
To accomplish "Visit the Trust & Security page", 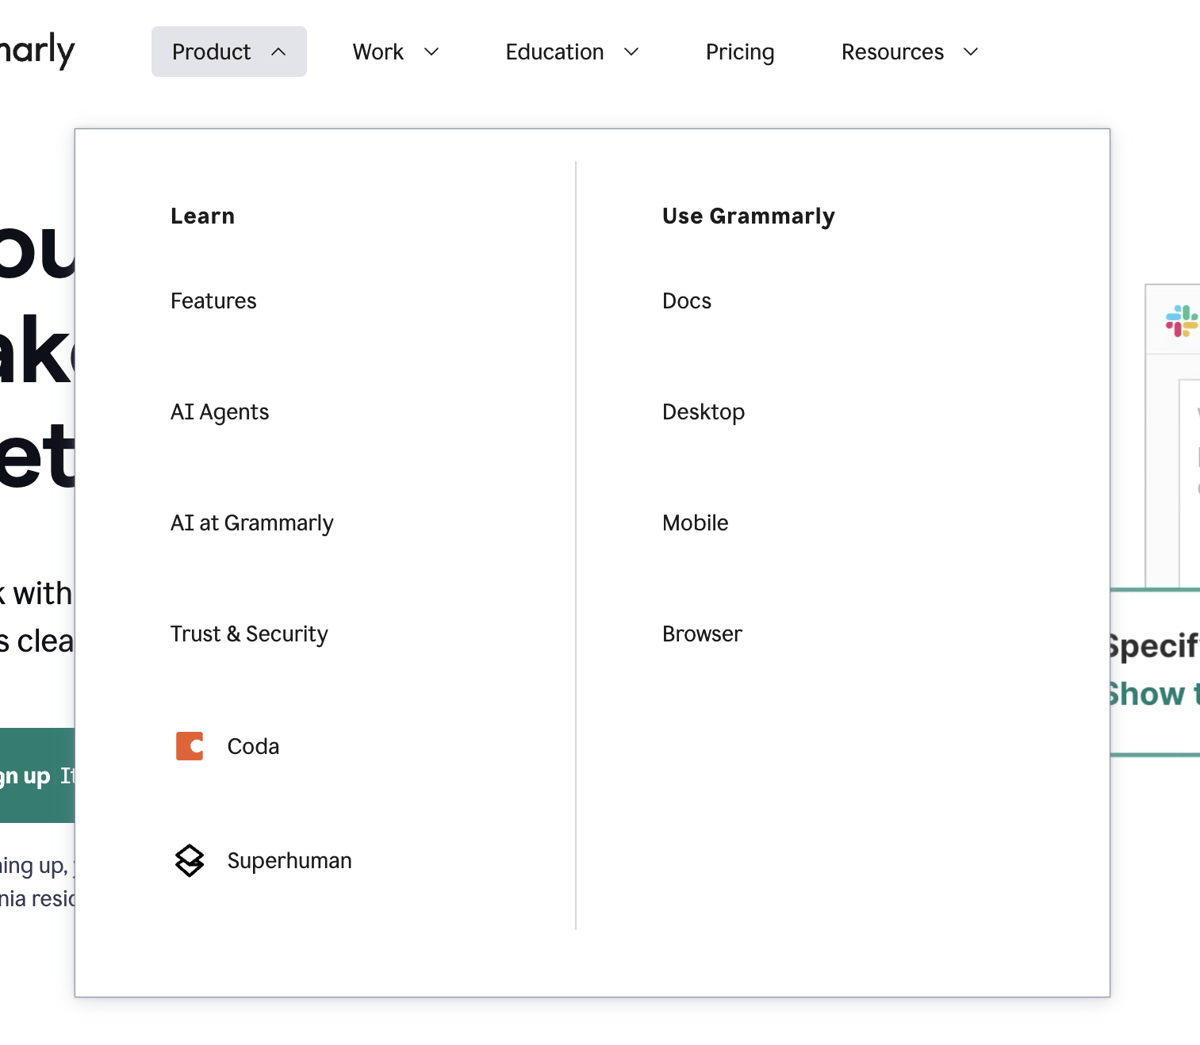I will pyautogui.click(x=249, y=633).
